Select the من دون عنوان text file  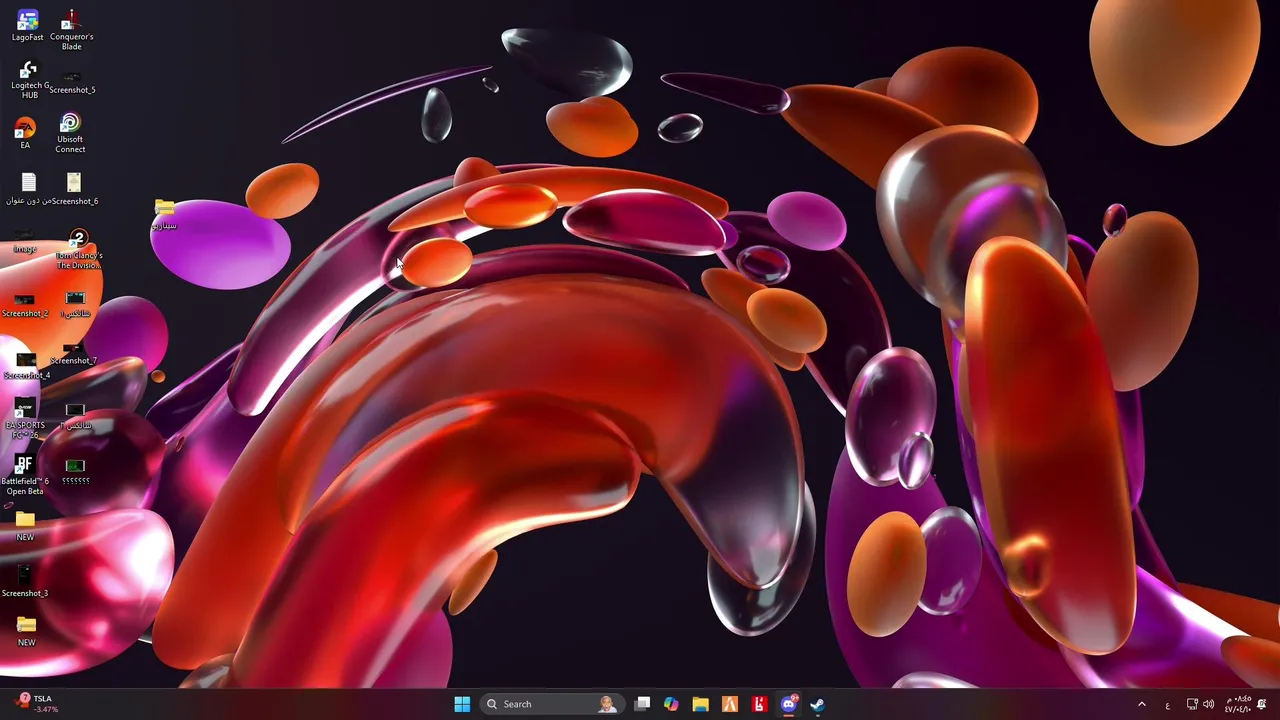click(x=28, y=189)
